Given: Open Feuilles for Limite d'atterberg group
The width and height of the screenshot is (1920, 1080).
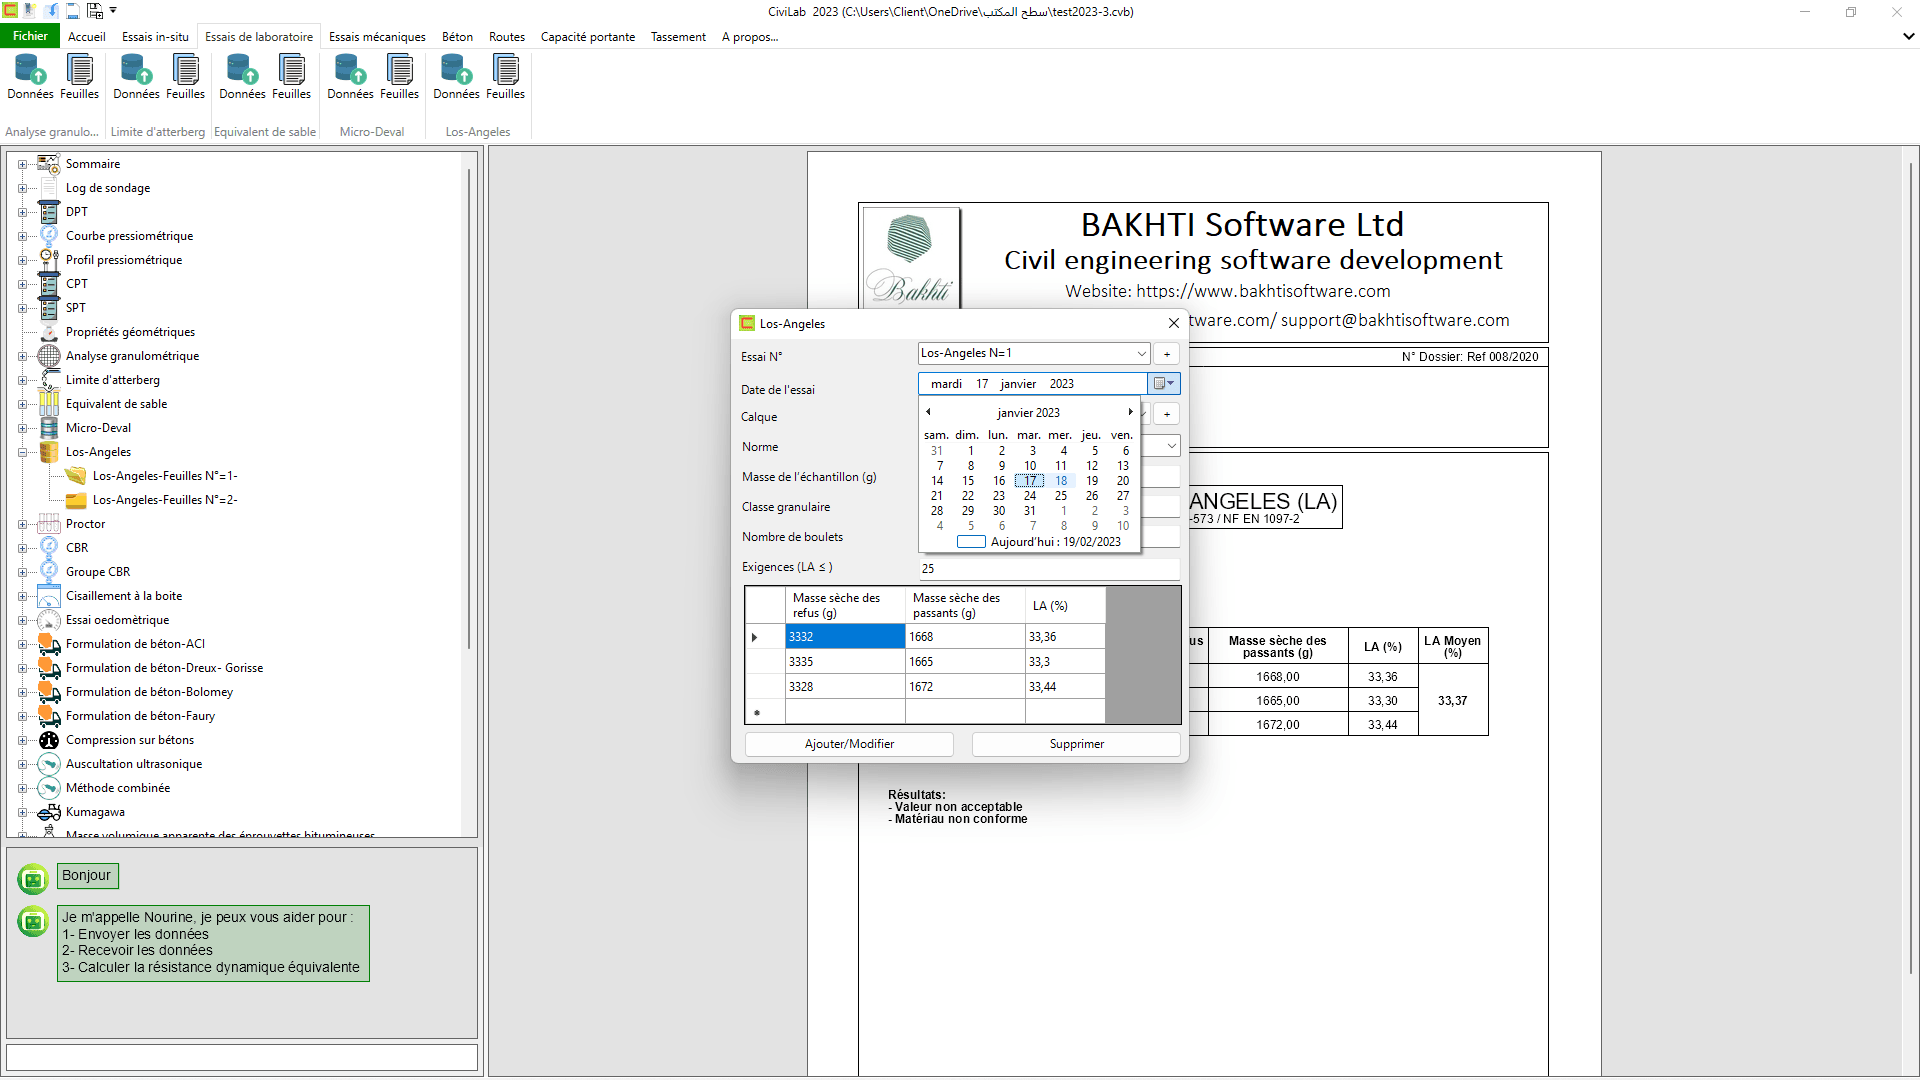Looking at the screenshot, I should 185,77.
